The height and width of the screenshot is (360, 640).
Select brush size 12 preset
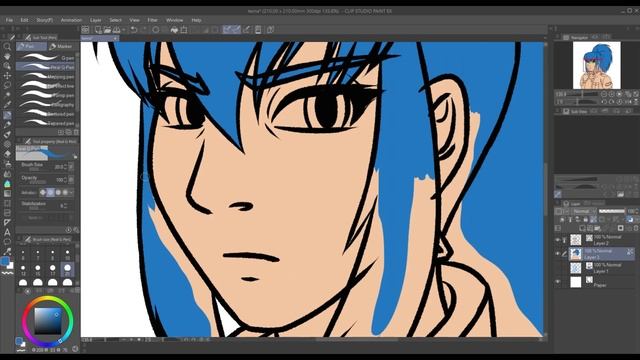click(23, 270)
